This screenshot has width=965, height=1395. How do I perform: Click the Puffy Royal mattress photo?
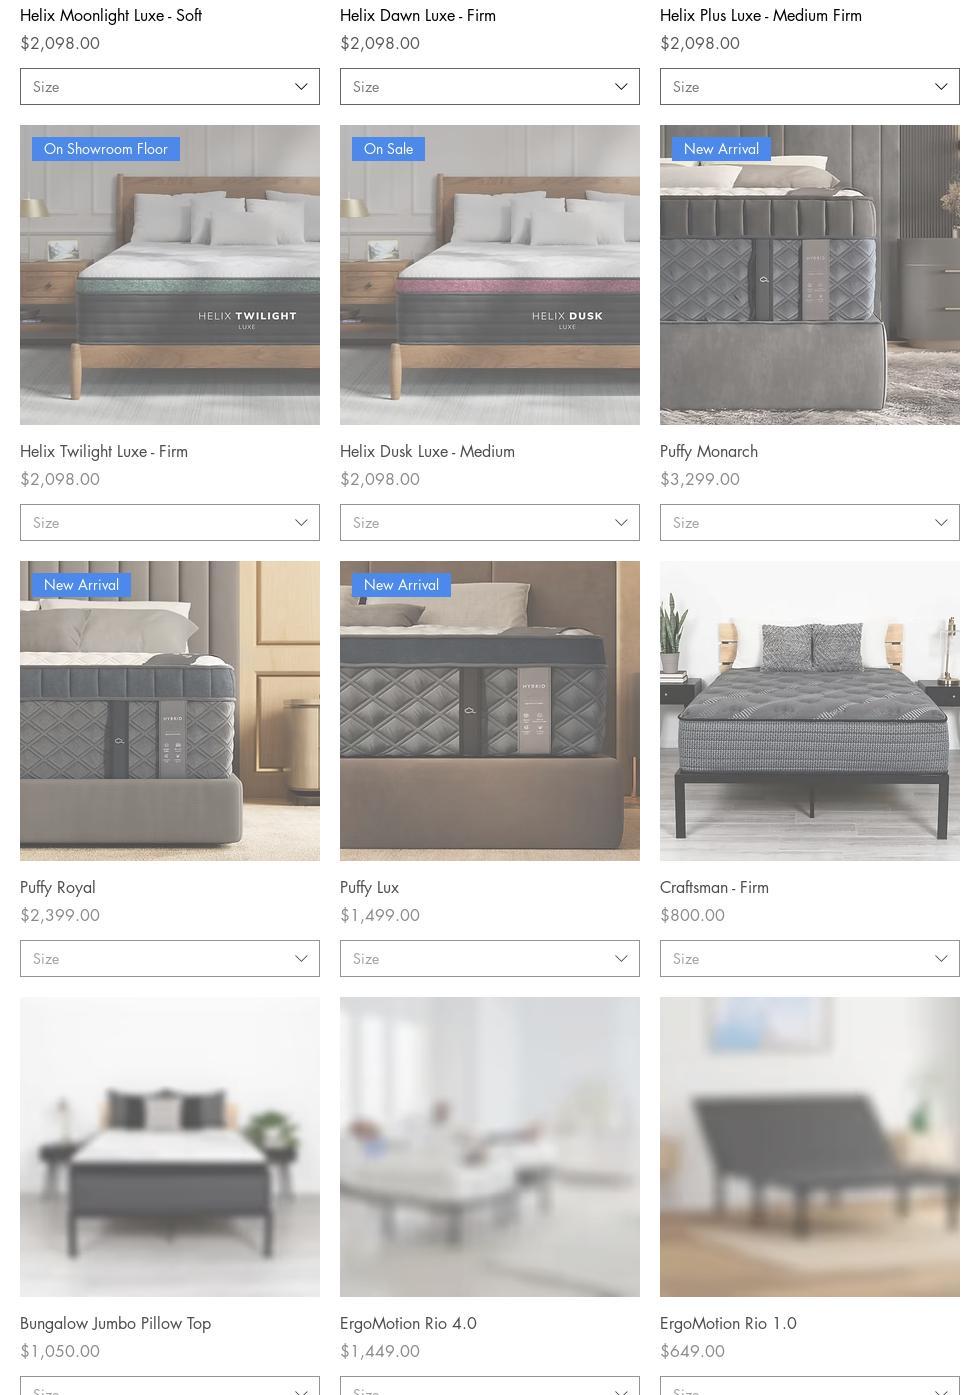(x=170, y=711)
